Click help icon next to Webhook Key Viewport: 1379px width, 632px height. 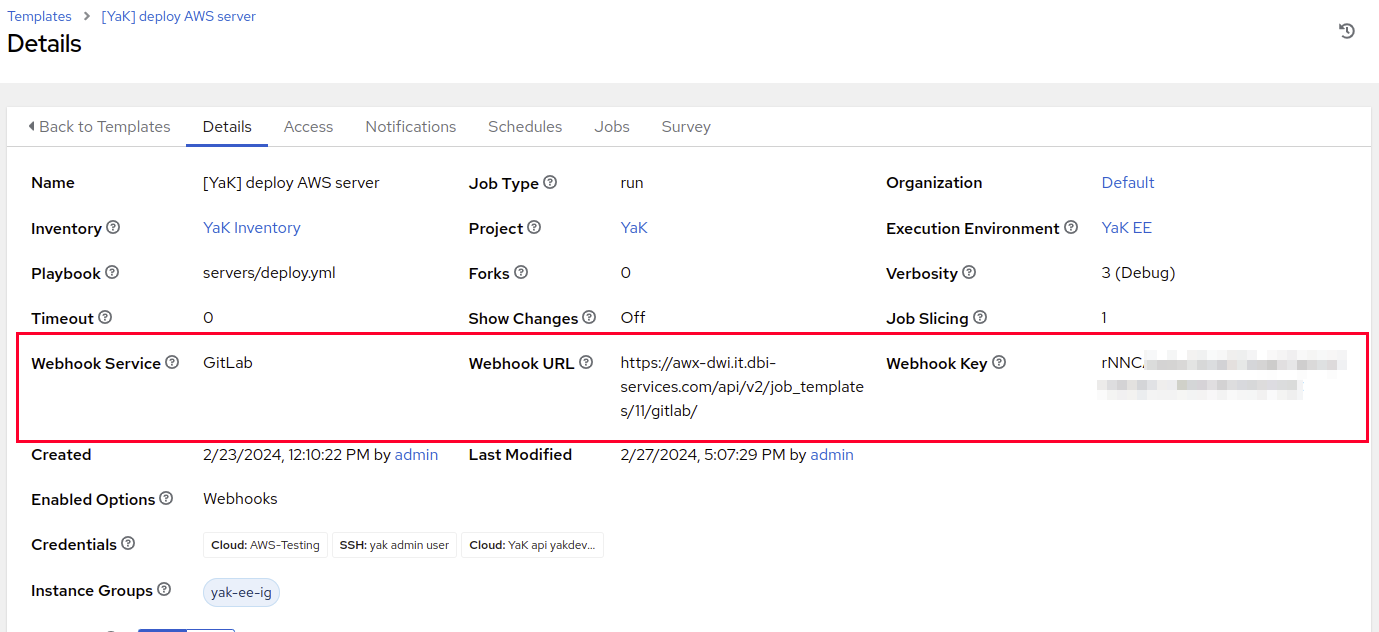click(x=999, y=363)
